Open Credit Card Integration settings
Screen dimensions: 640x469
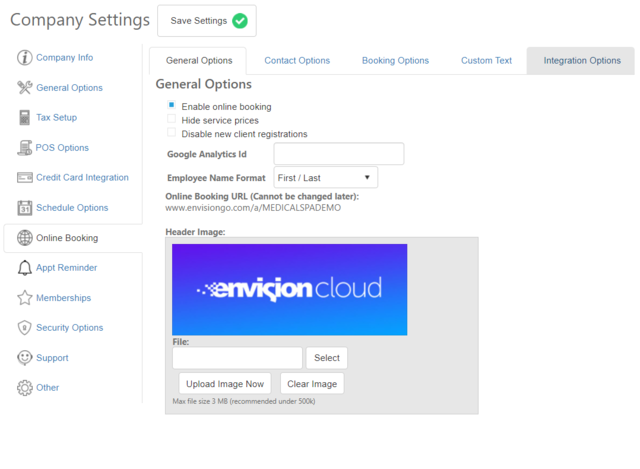(82, 178)
